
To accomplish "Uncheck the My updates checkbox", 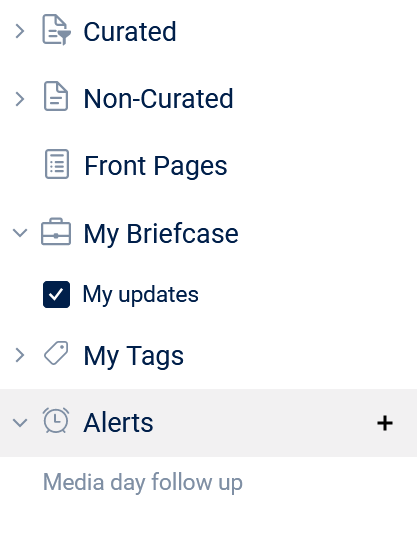I will pyautogui.click(x=56, y=294).
